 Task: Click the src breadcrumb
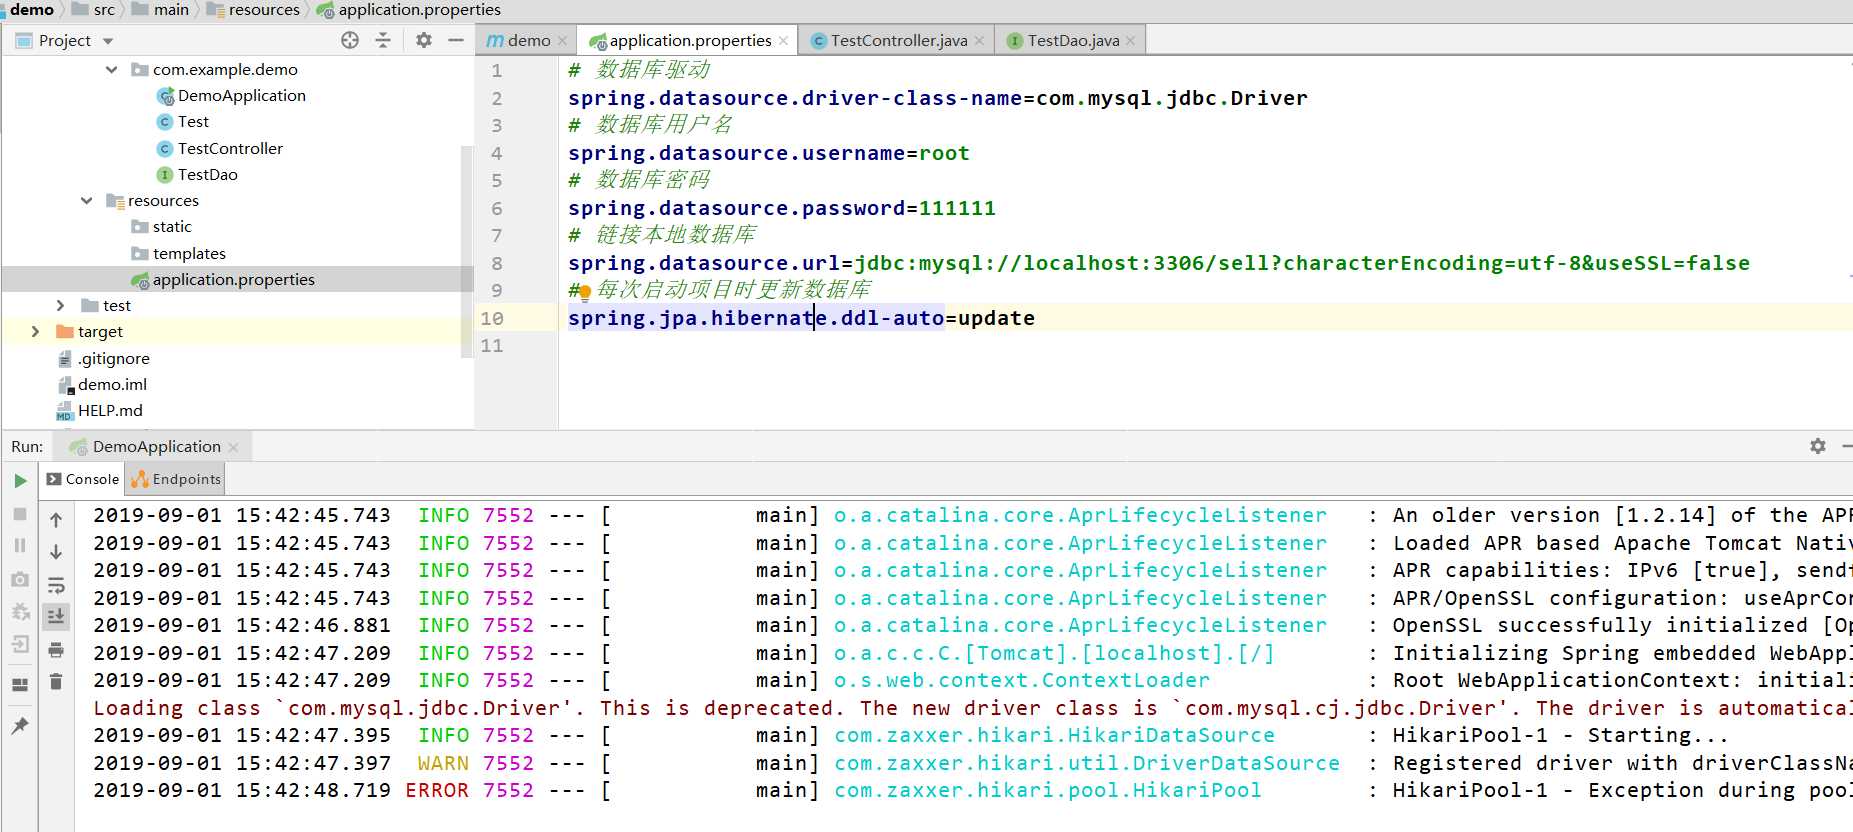click(x=93, y=9)
